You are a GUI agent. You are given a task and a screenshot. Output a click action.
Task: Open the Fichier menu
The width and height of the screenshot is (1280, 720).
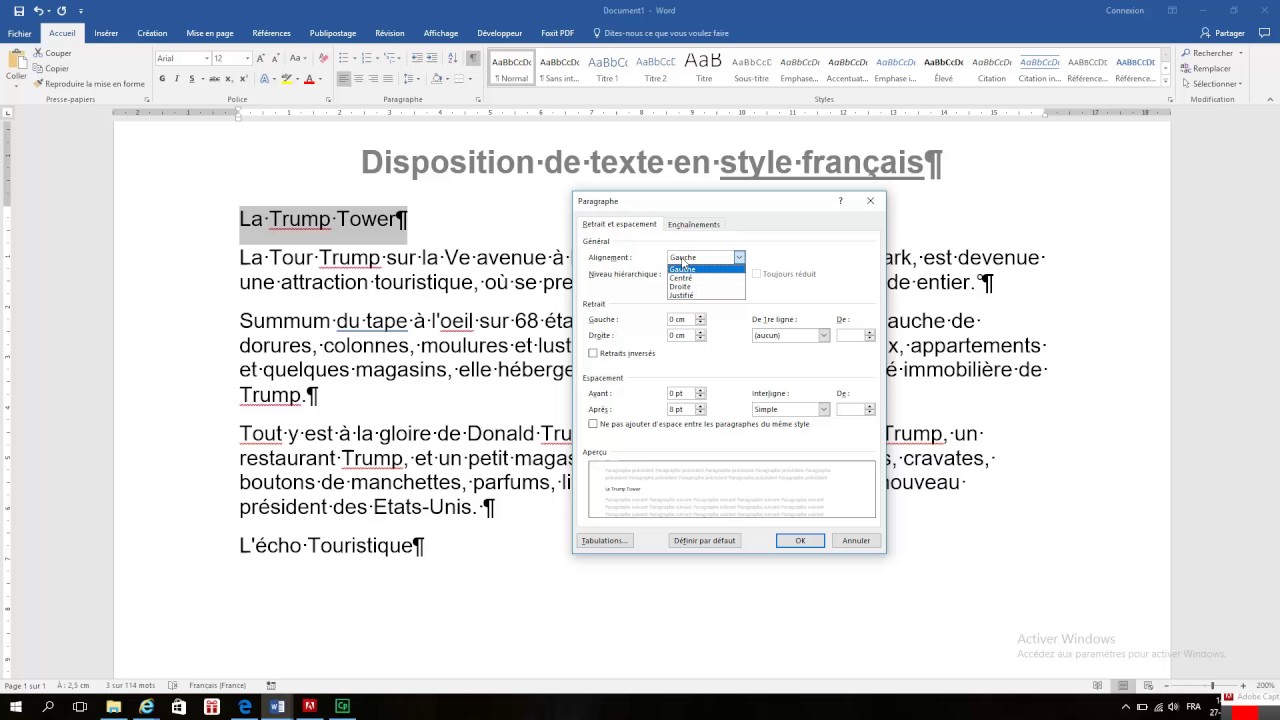(x=19, y=33)
